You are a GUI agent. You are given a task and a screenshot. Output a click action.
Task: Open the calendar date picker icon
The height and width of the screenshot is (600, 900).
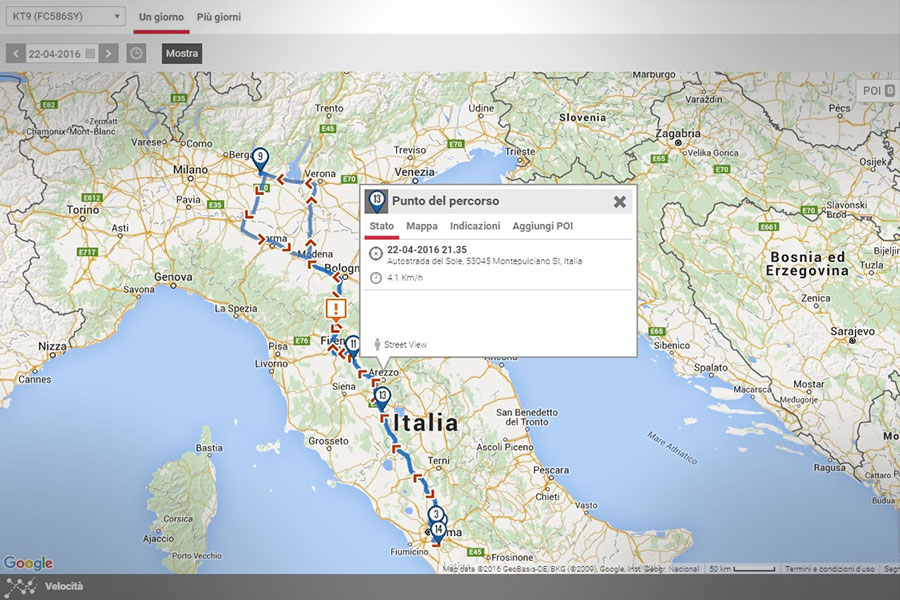pos(90,53)
